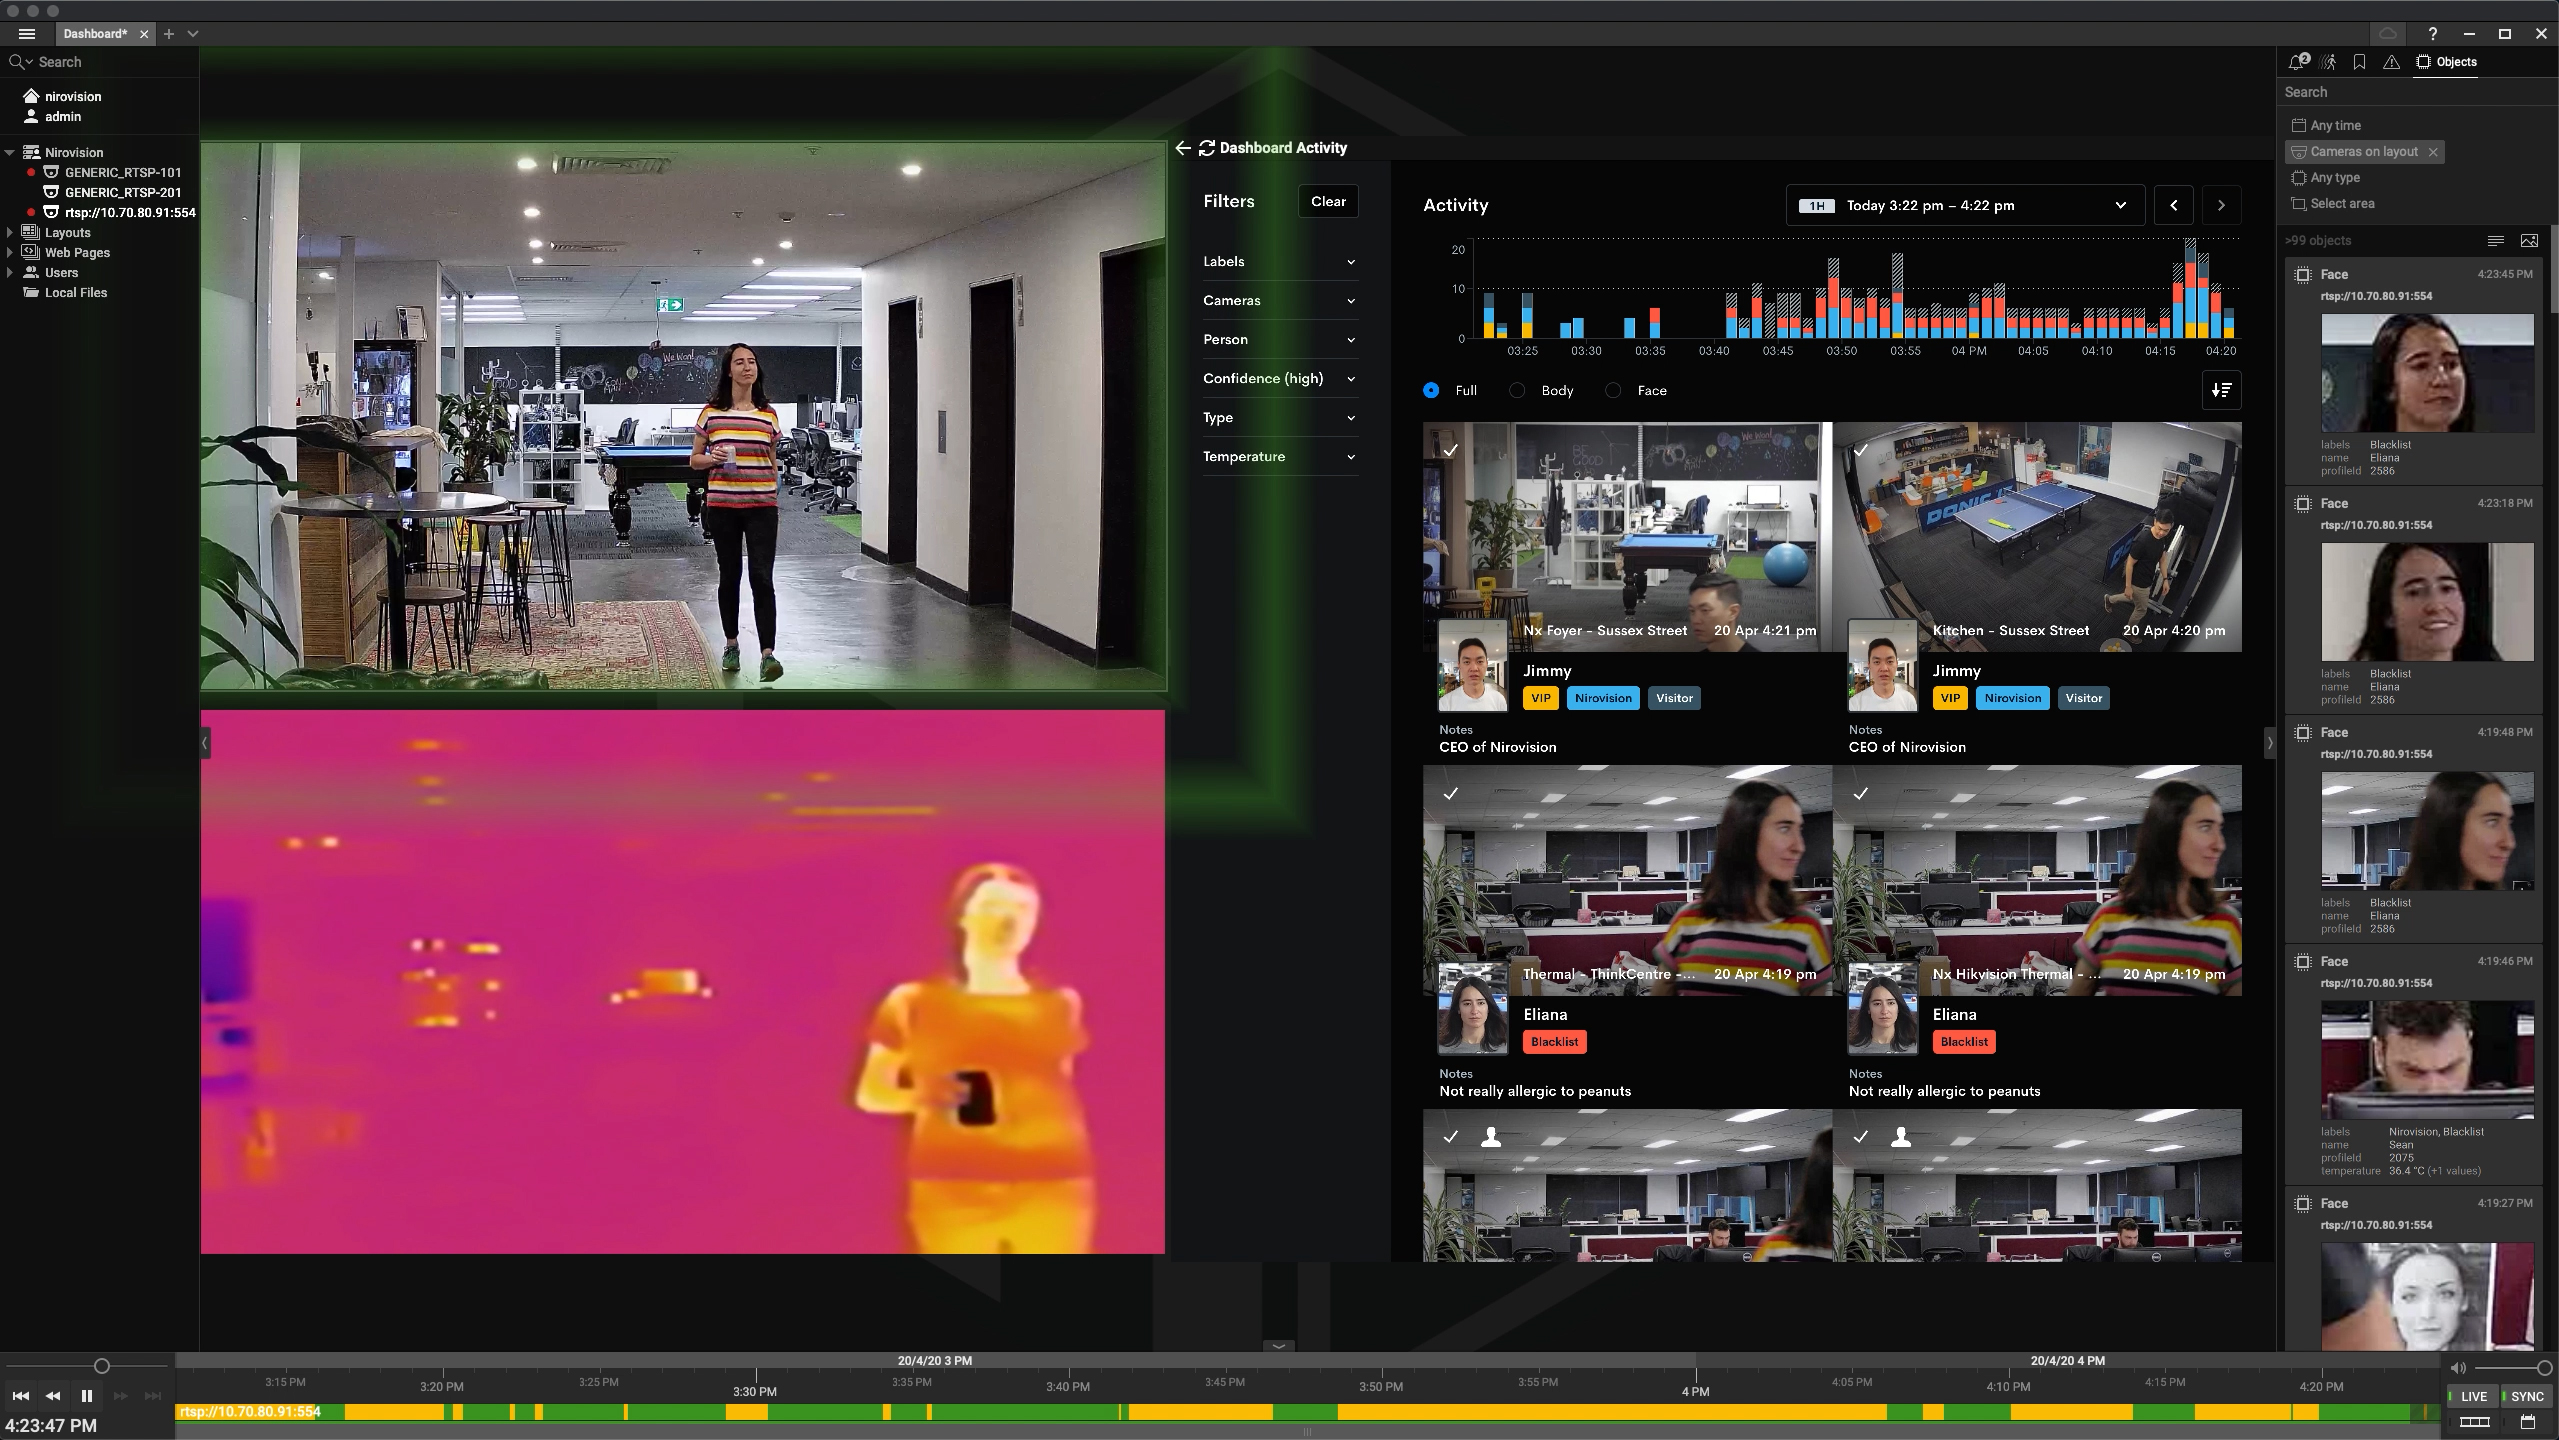2559x1440 pixels.
Task: Toggle the LIVE button
Action: [2471, 1396]
